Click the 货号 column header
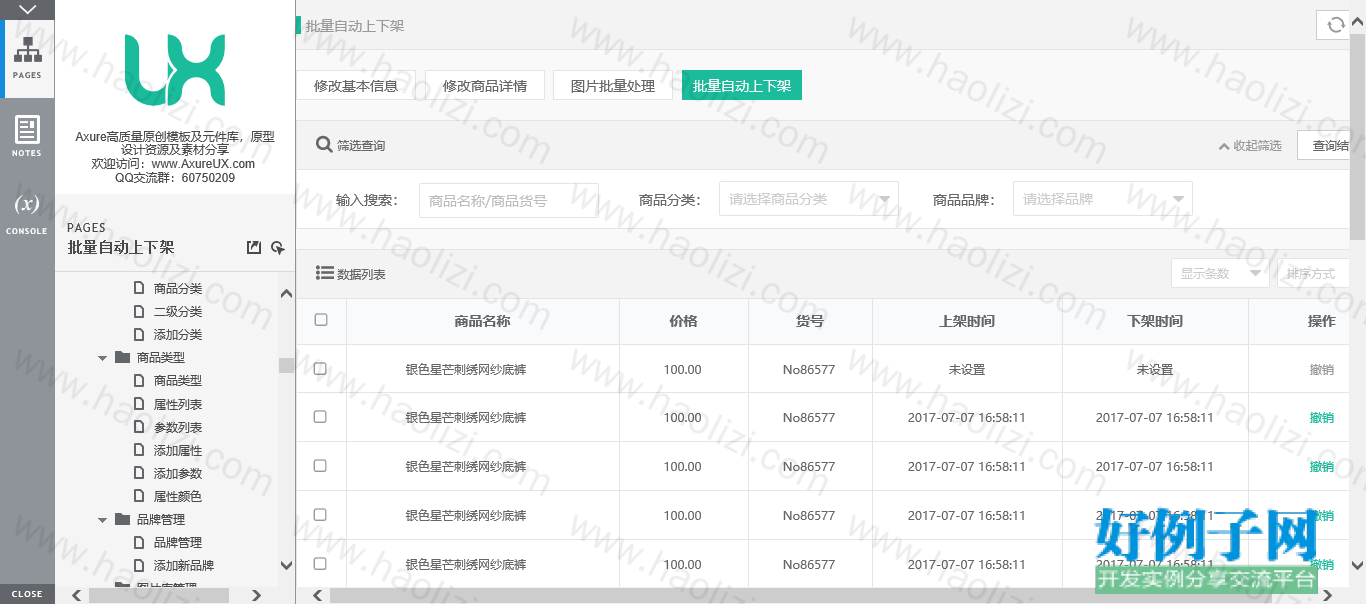Viewport: 1366px width, 604px height. coord(810,321)
